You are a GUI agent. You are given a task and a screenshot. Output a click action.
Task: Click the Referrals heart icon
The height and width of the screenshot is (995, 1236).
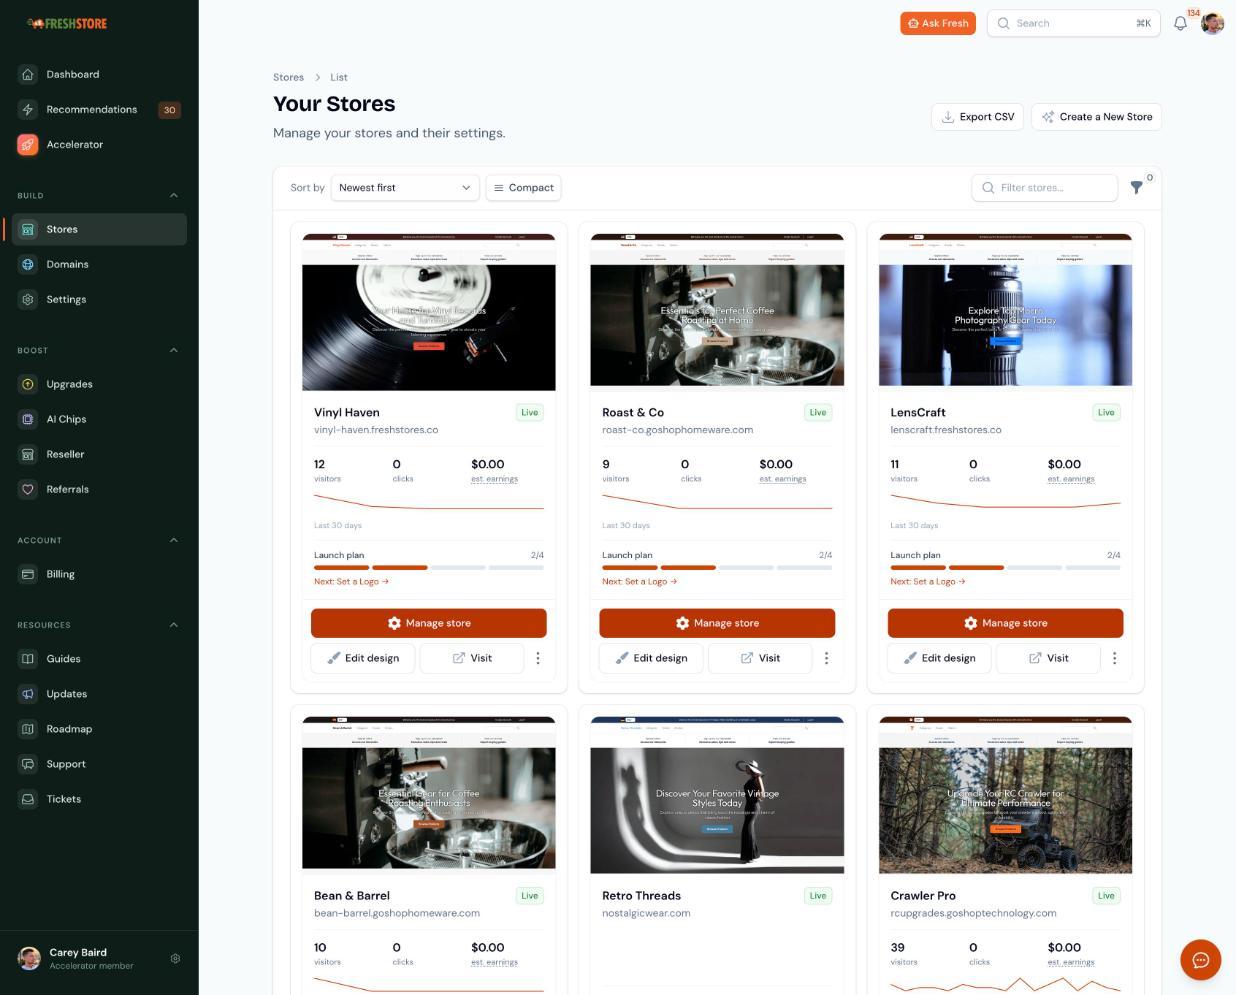click(28, 489)
